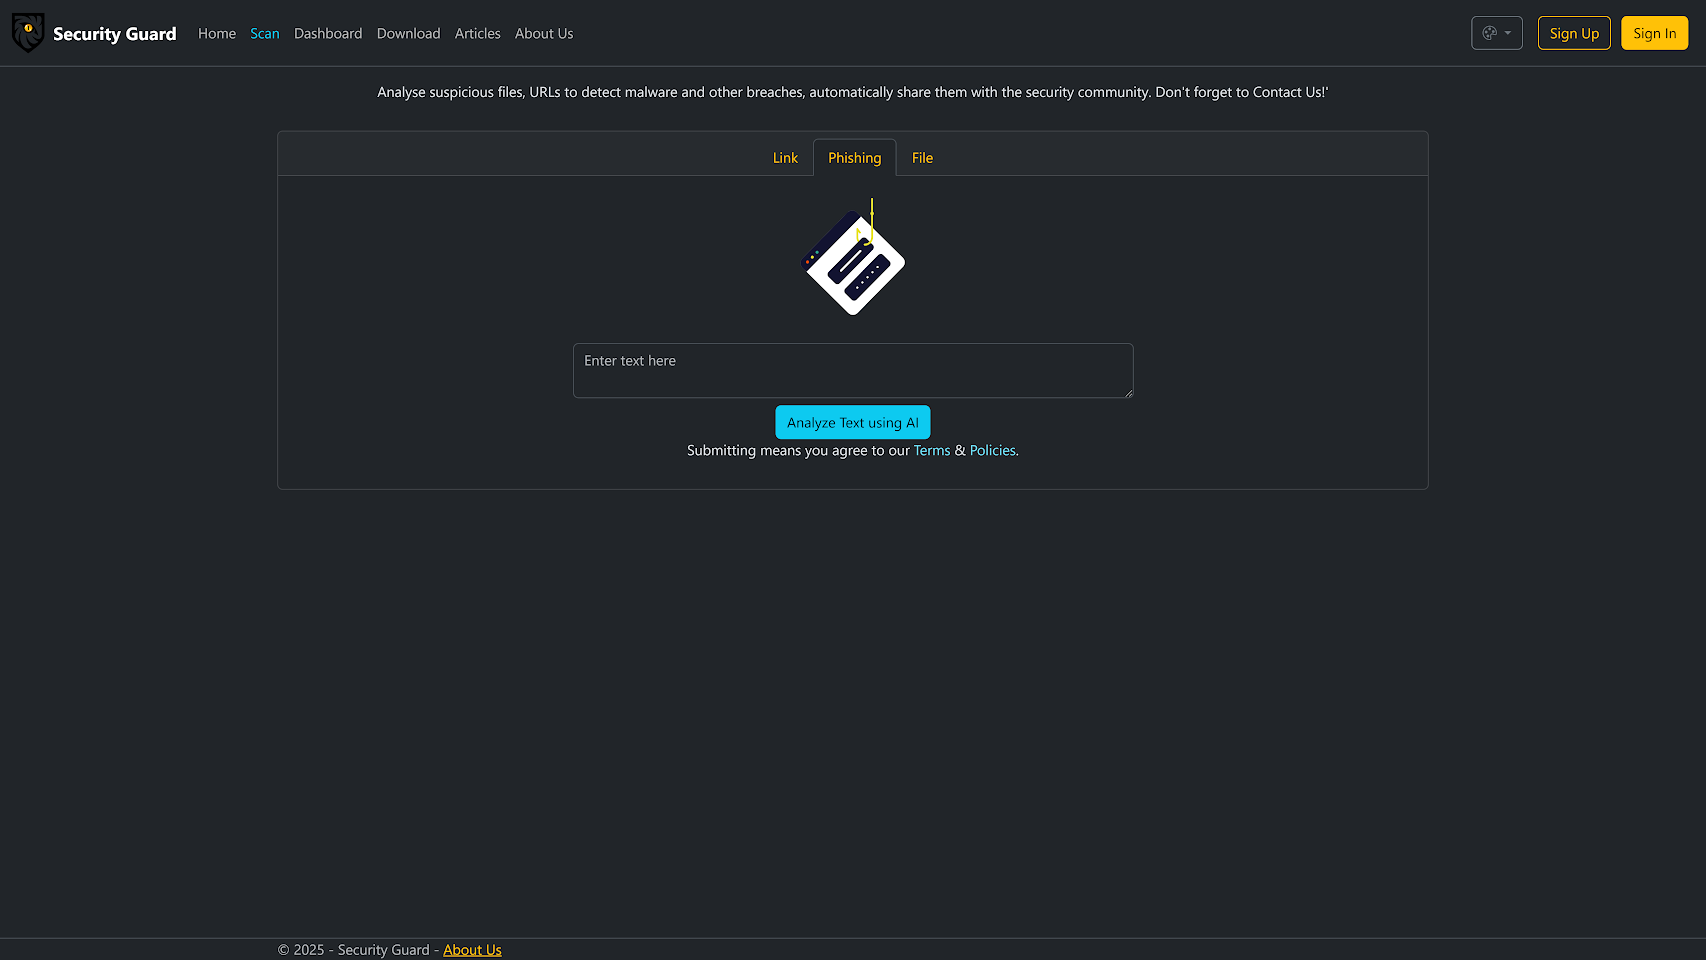This screenshot has width=1706, height=960.
Task: Click the 'Analyse suspicious files' description text
Action: pos(853,92)
